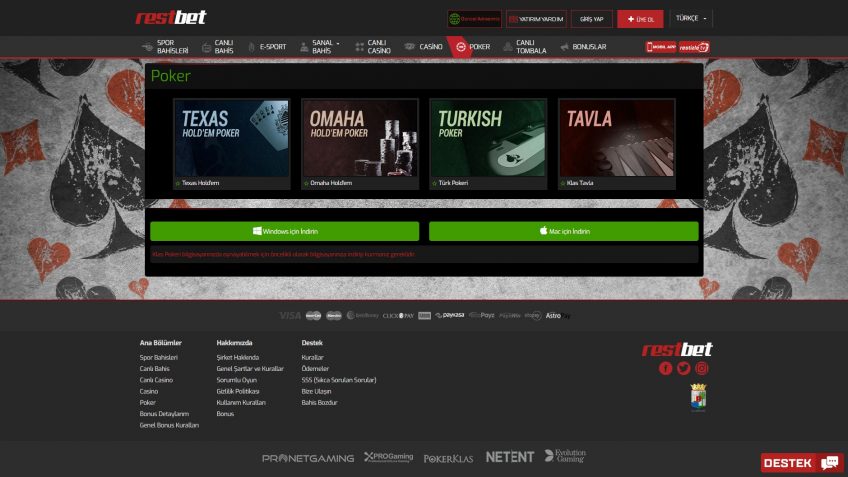
Task: Open Bahis Bozdur footer link
Action: 320,403
